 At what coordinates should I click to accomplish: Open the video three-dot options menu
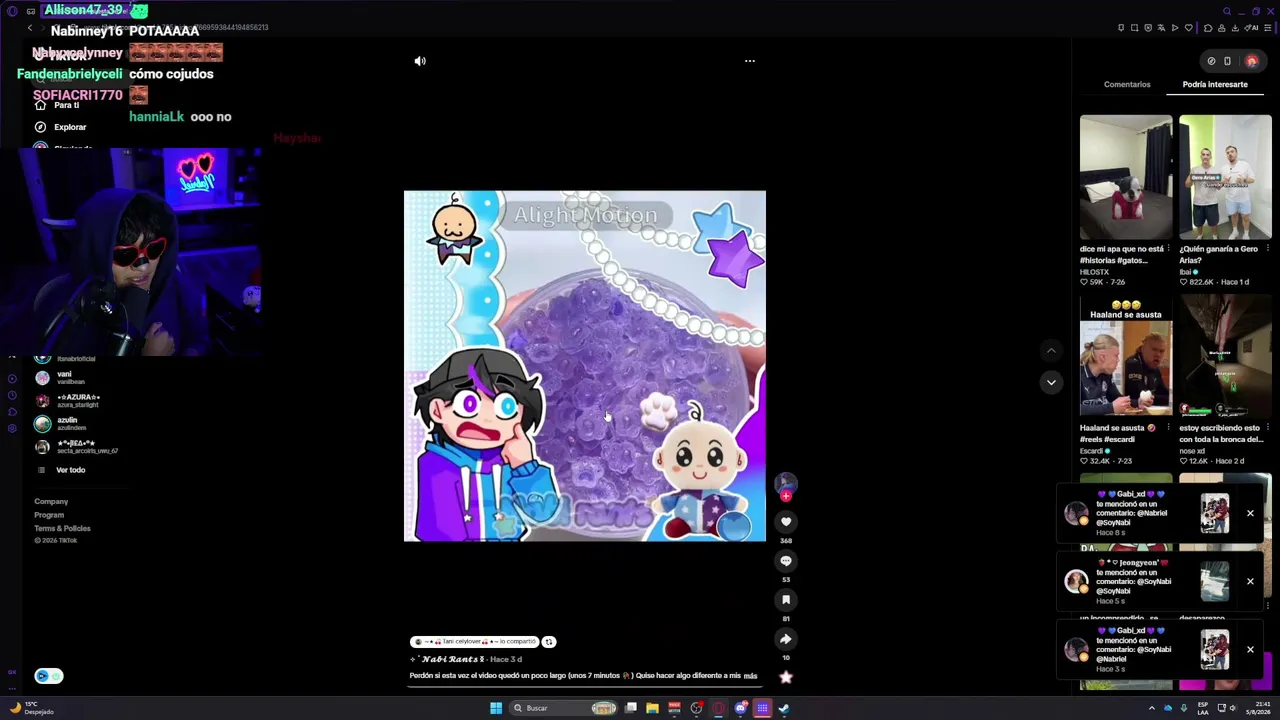[x=750, y=61]
